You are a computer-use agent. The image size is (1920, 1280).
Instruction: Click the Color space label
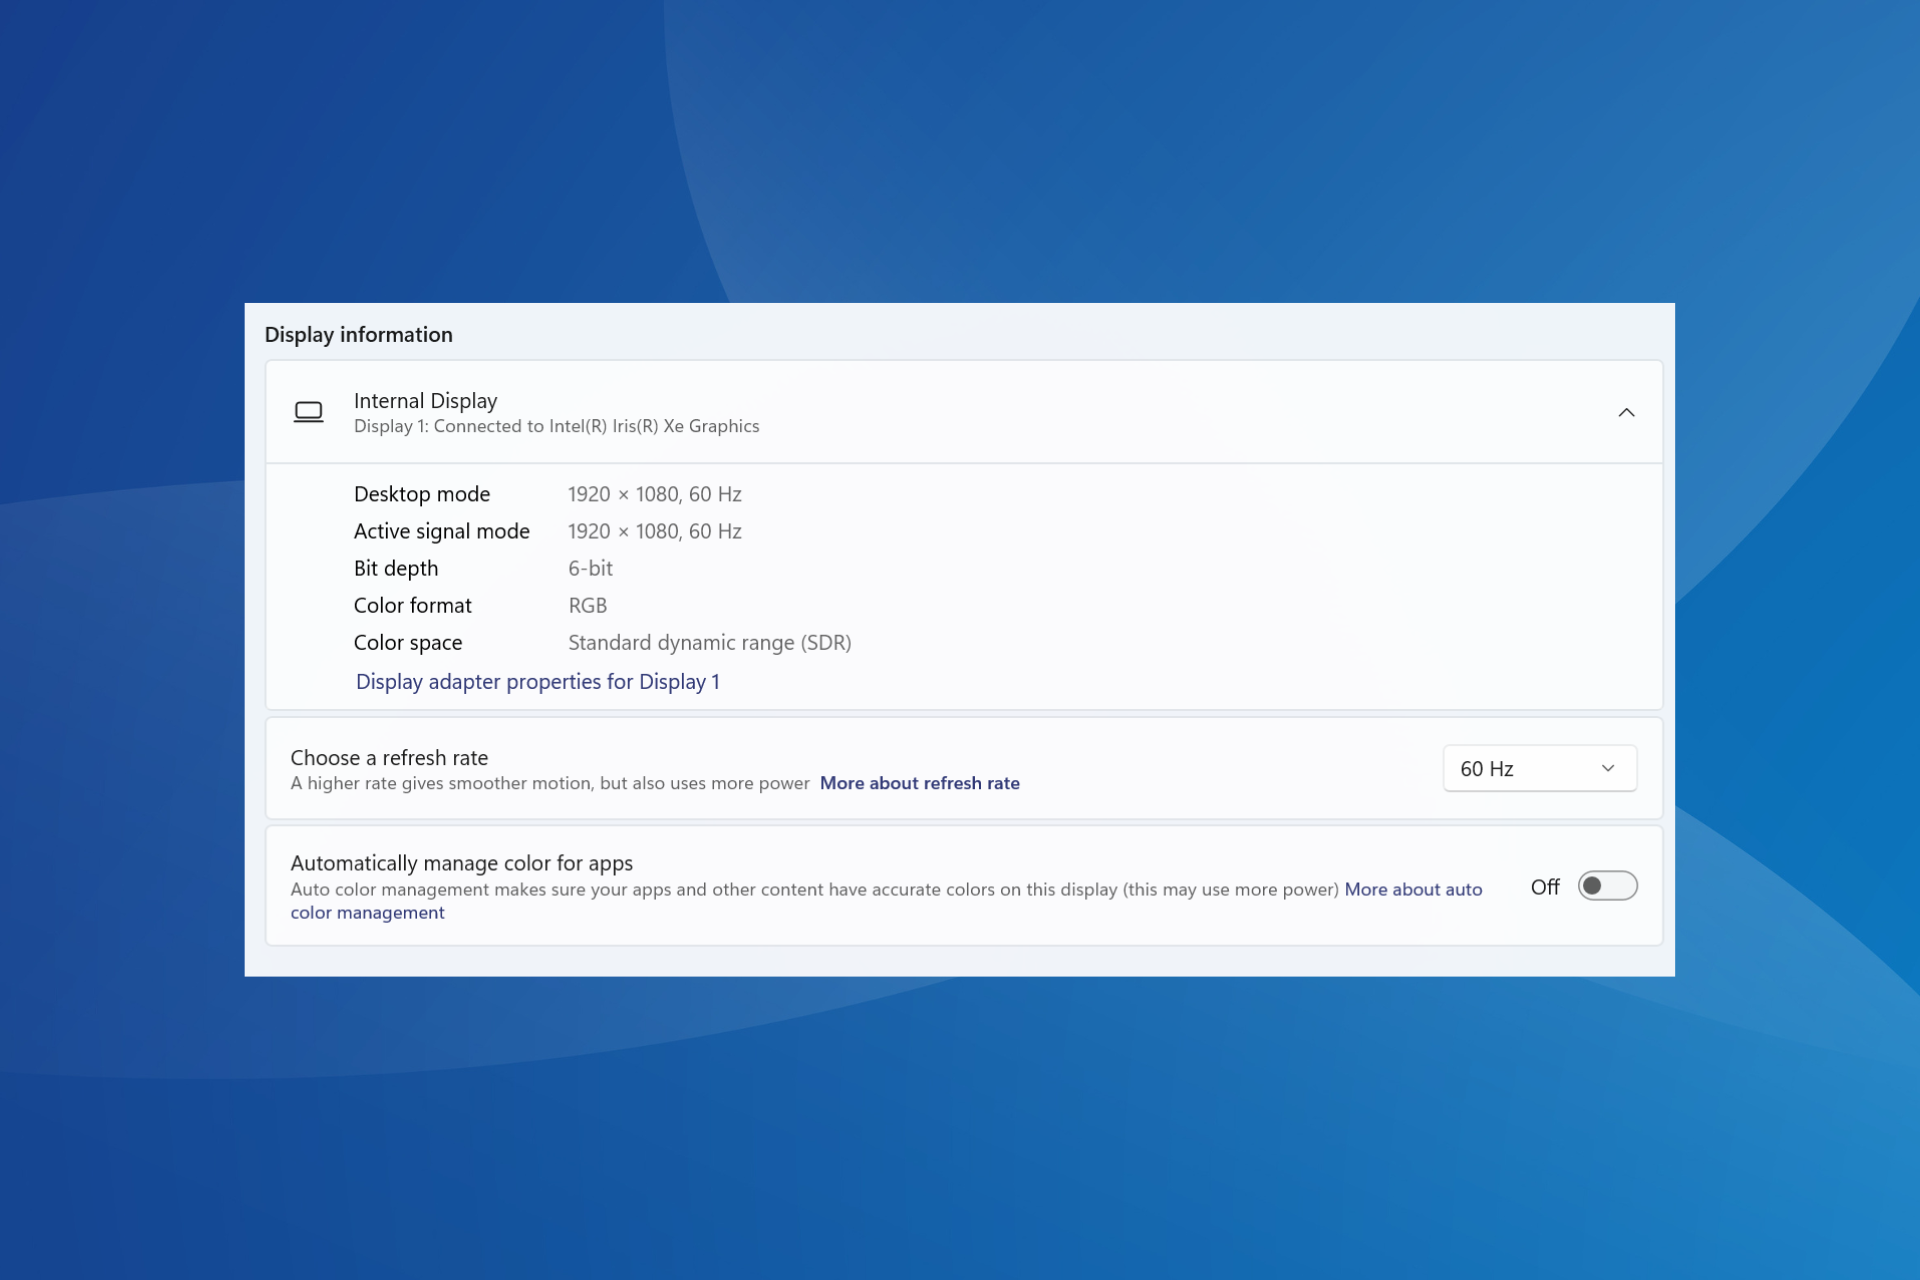[x=407, y=642]
